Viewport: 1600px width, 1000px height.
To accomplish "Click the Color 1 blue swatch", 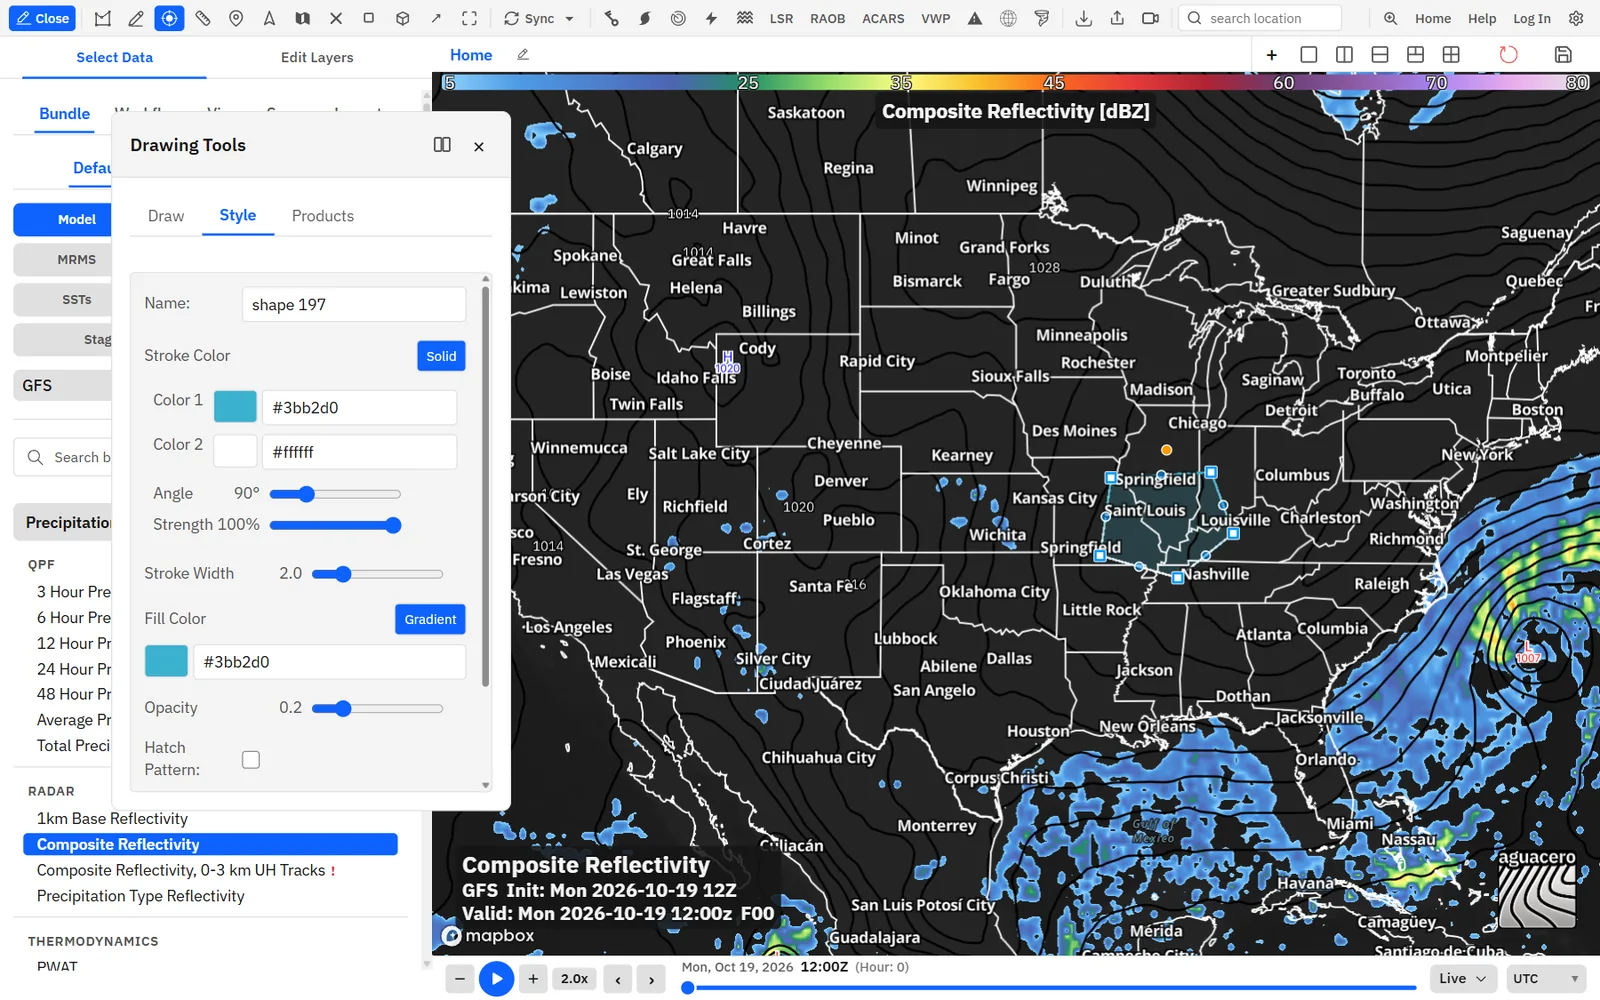I will (x=235, y=407).
